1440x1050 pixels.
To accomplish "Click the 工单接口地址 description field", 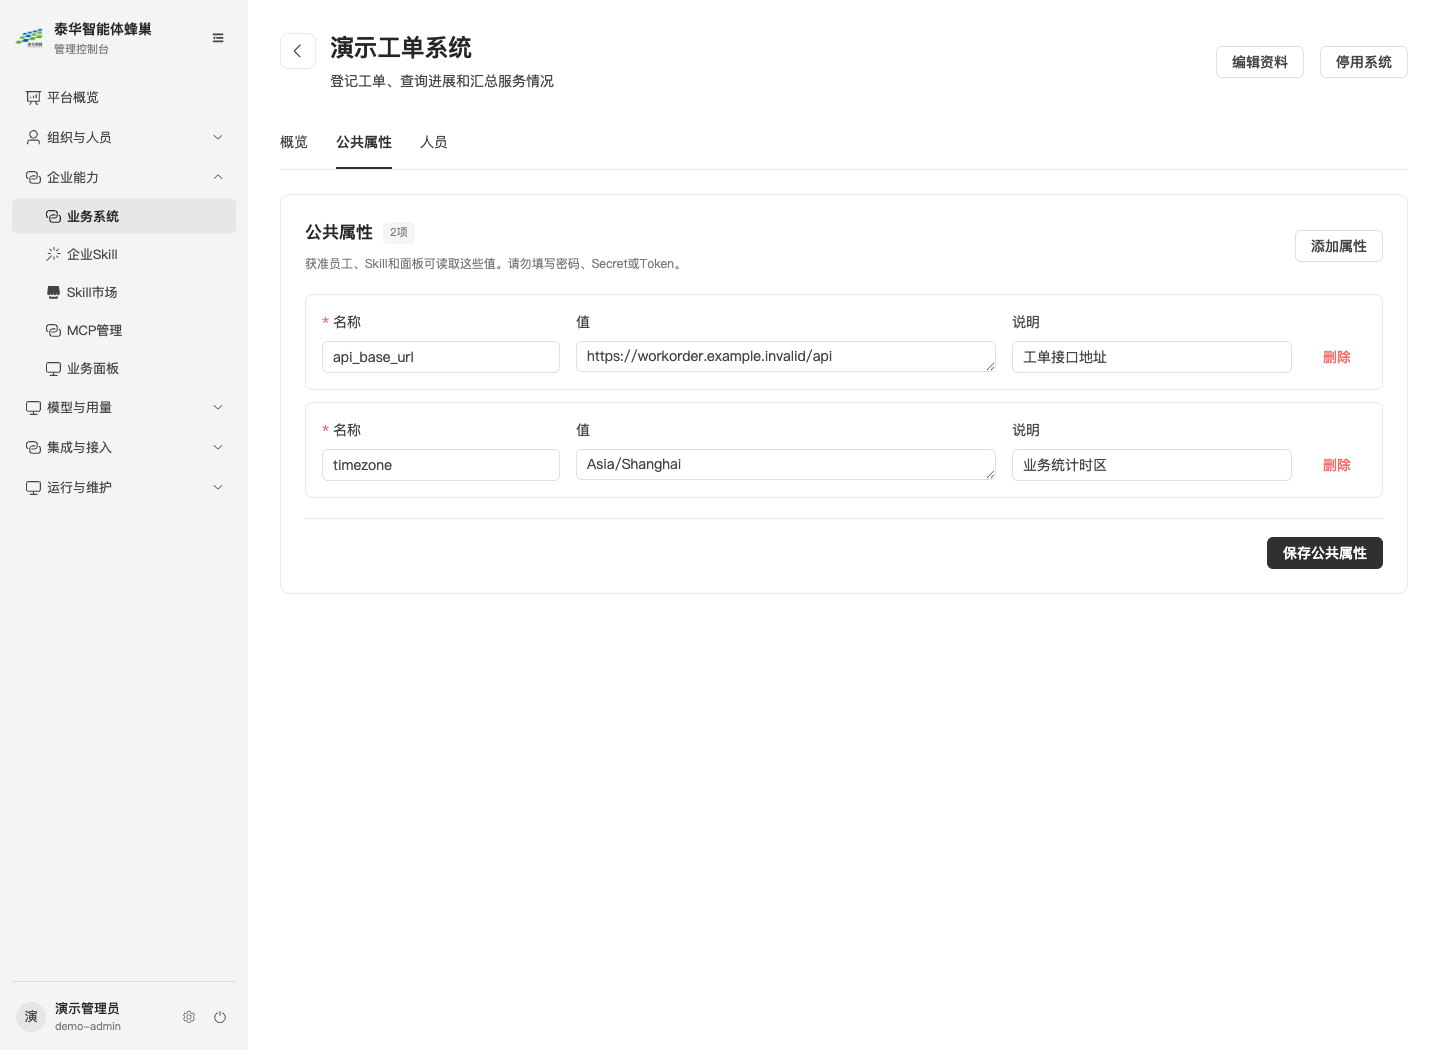I will pos(1152,357).
